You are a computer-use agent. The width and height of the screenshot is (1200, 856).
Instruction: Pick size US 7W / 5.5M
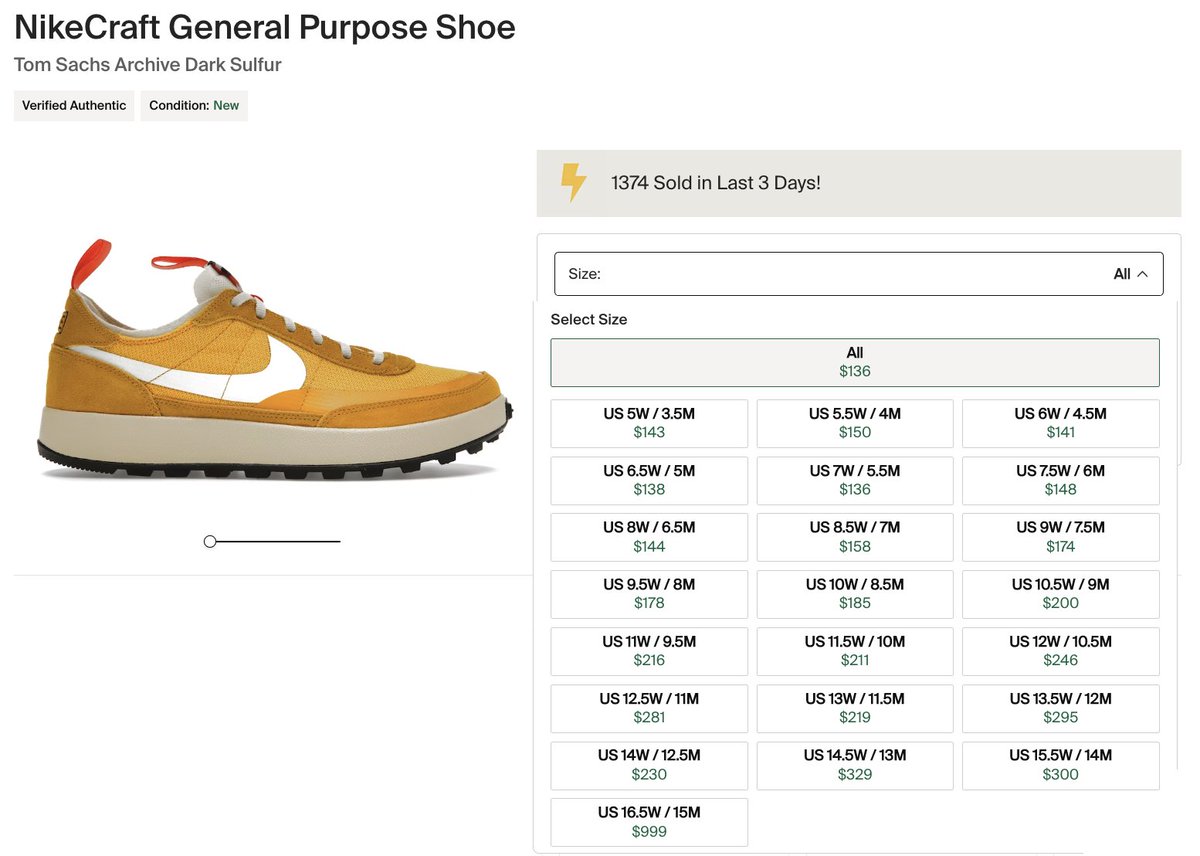[855, 480]
